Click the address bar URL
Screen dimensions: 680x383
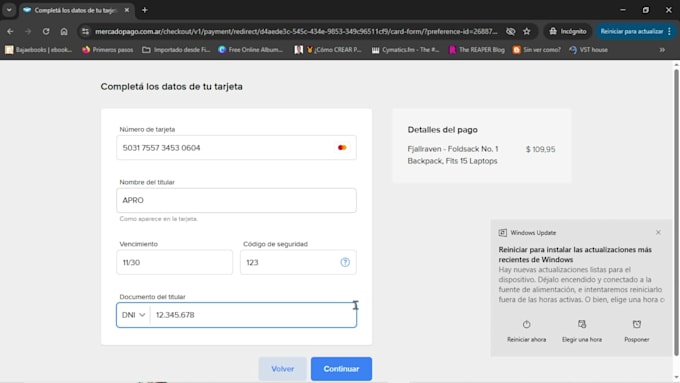point(296,31)
